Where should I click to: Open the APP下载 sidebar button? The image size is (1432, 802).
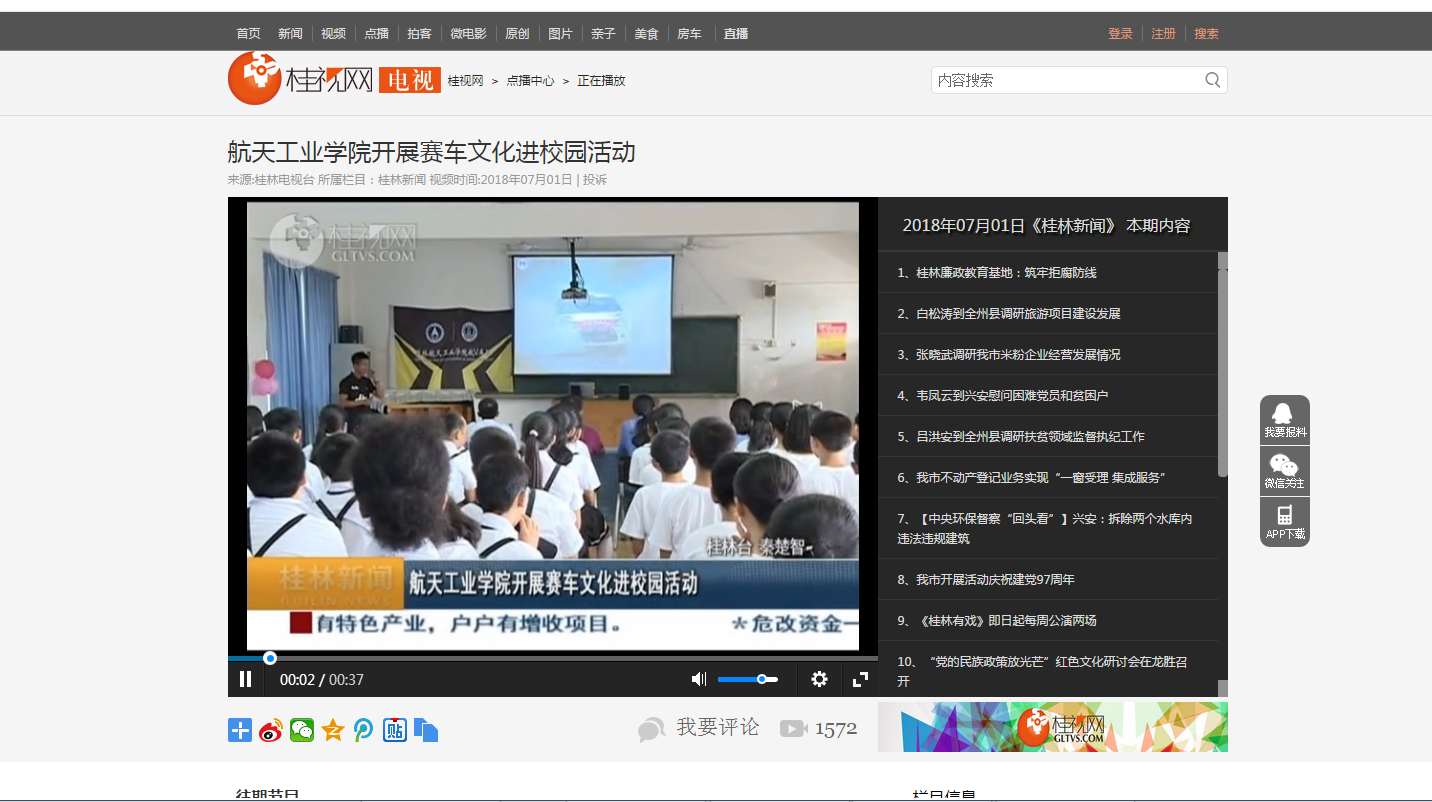click(1284, 522)
